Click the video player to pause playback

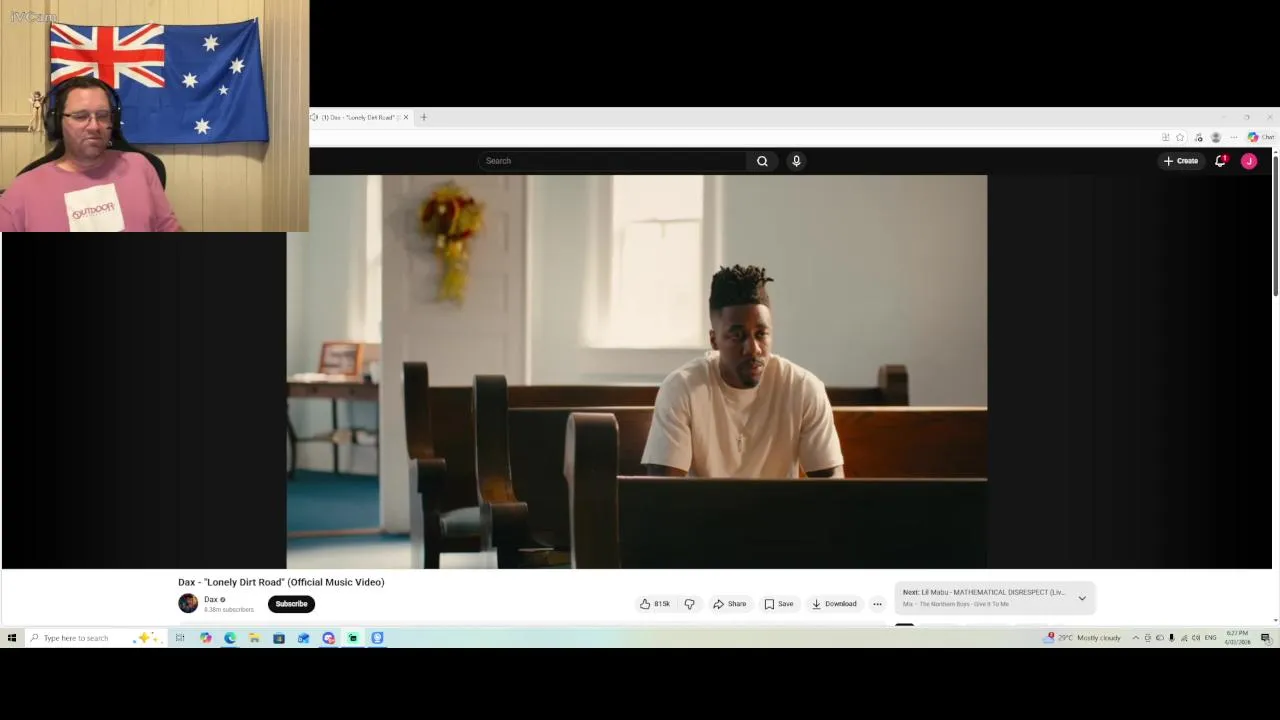click(x=637, y=372)
